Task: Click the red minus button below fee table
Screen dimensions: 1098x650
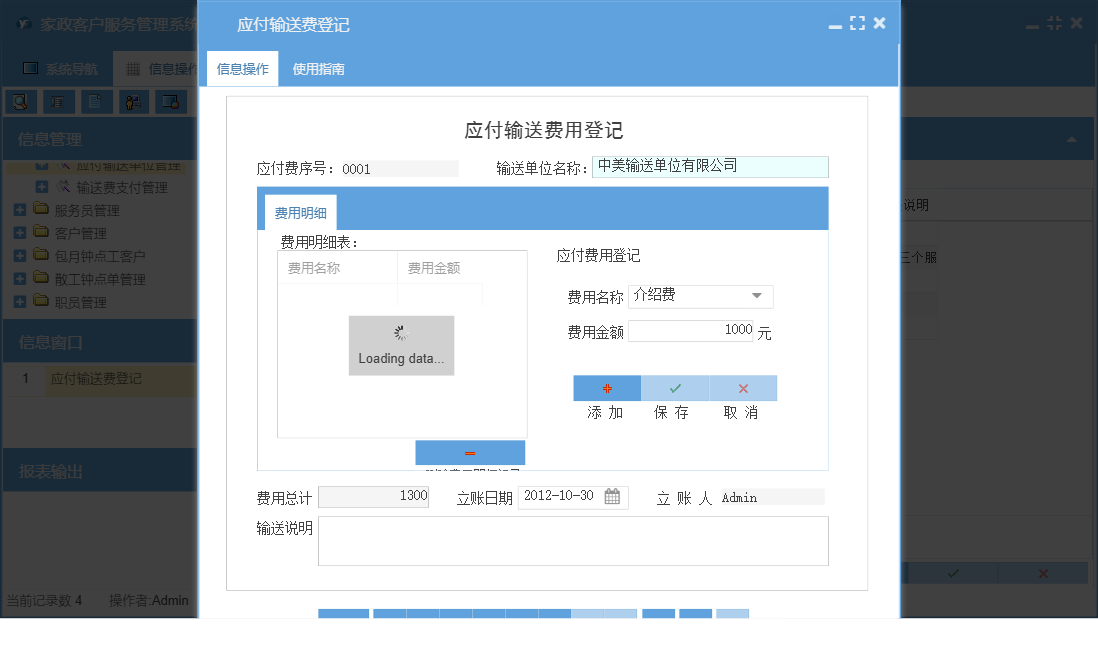Action: pos(469,452)
